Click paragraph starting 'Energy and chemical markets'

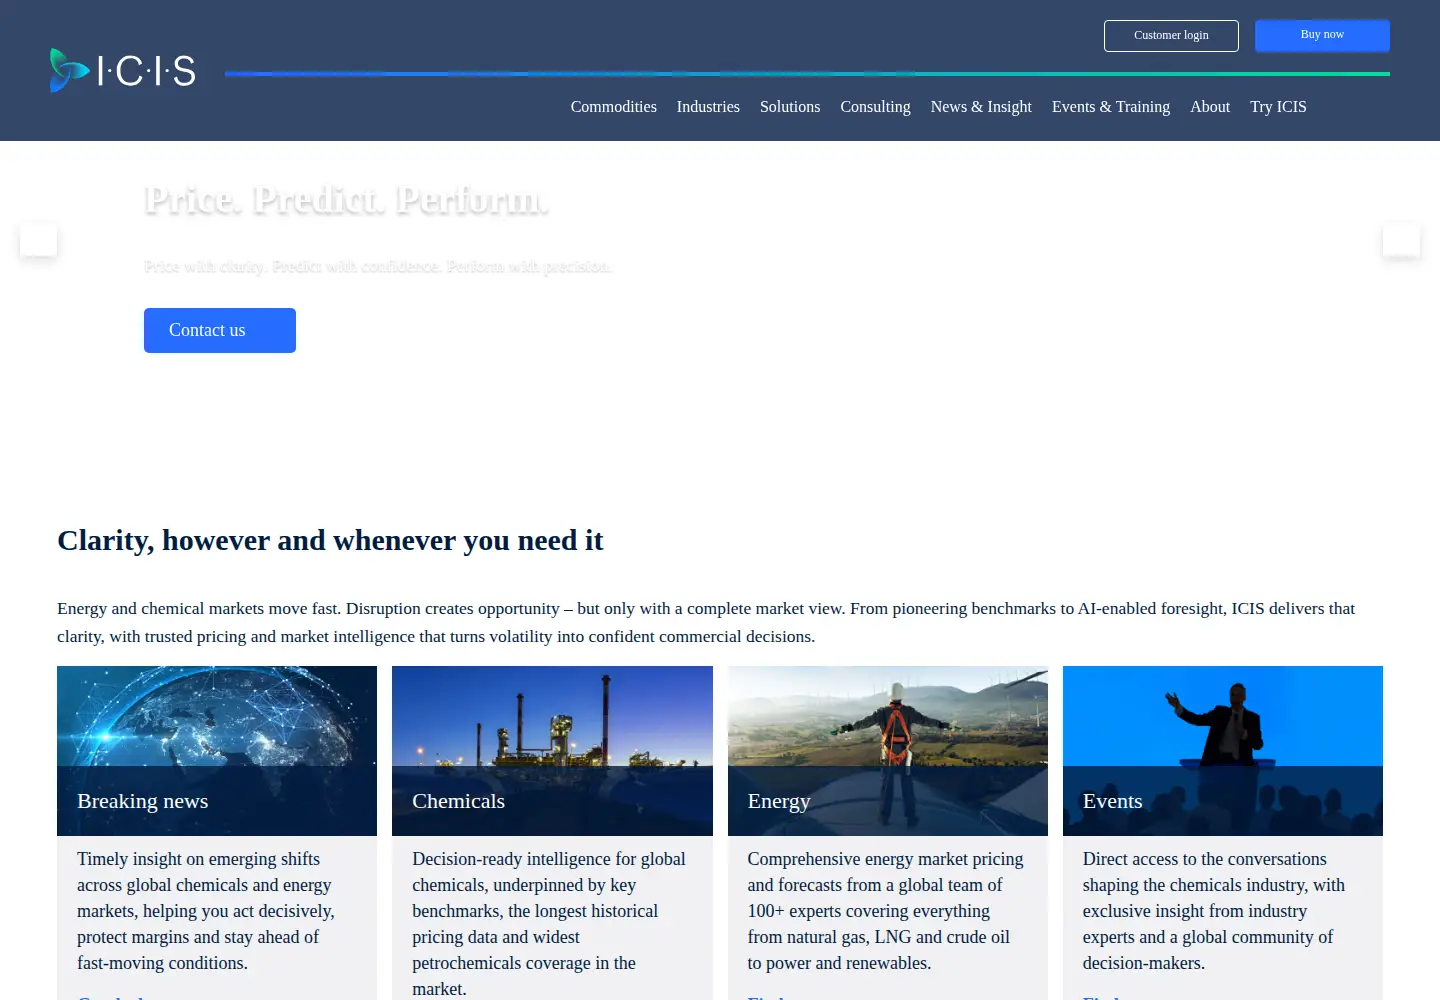(x=706, y=622)
